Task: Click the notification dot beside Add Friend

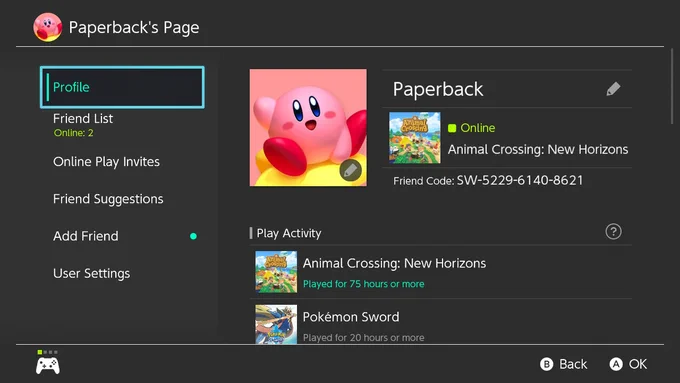Action: [193, 236]
